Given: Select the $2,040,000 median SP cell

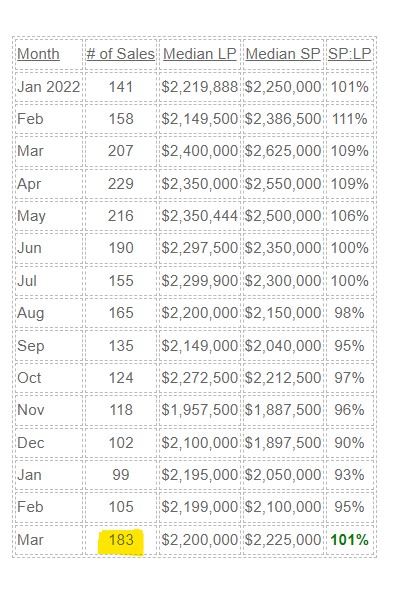Looking at the screenshot, I should click(283, 346).
